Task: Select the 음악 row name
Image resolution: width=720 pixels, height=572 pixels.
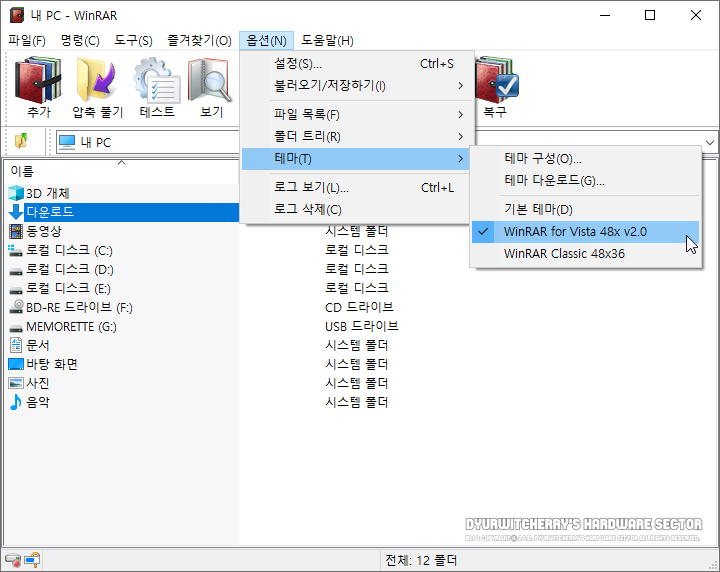Action: (x=38, y=402)
